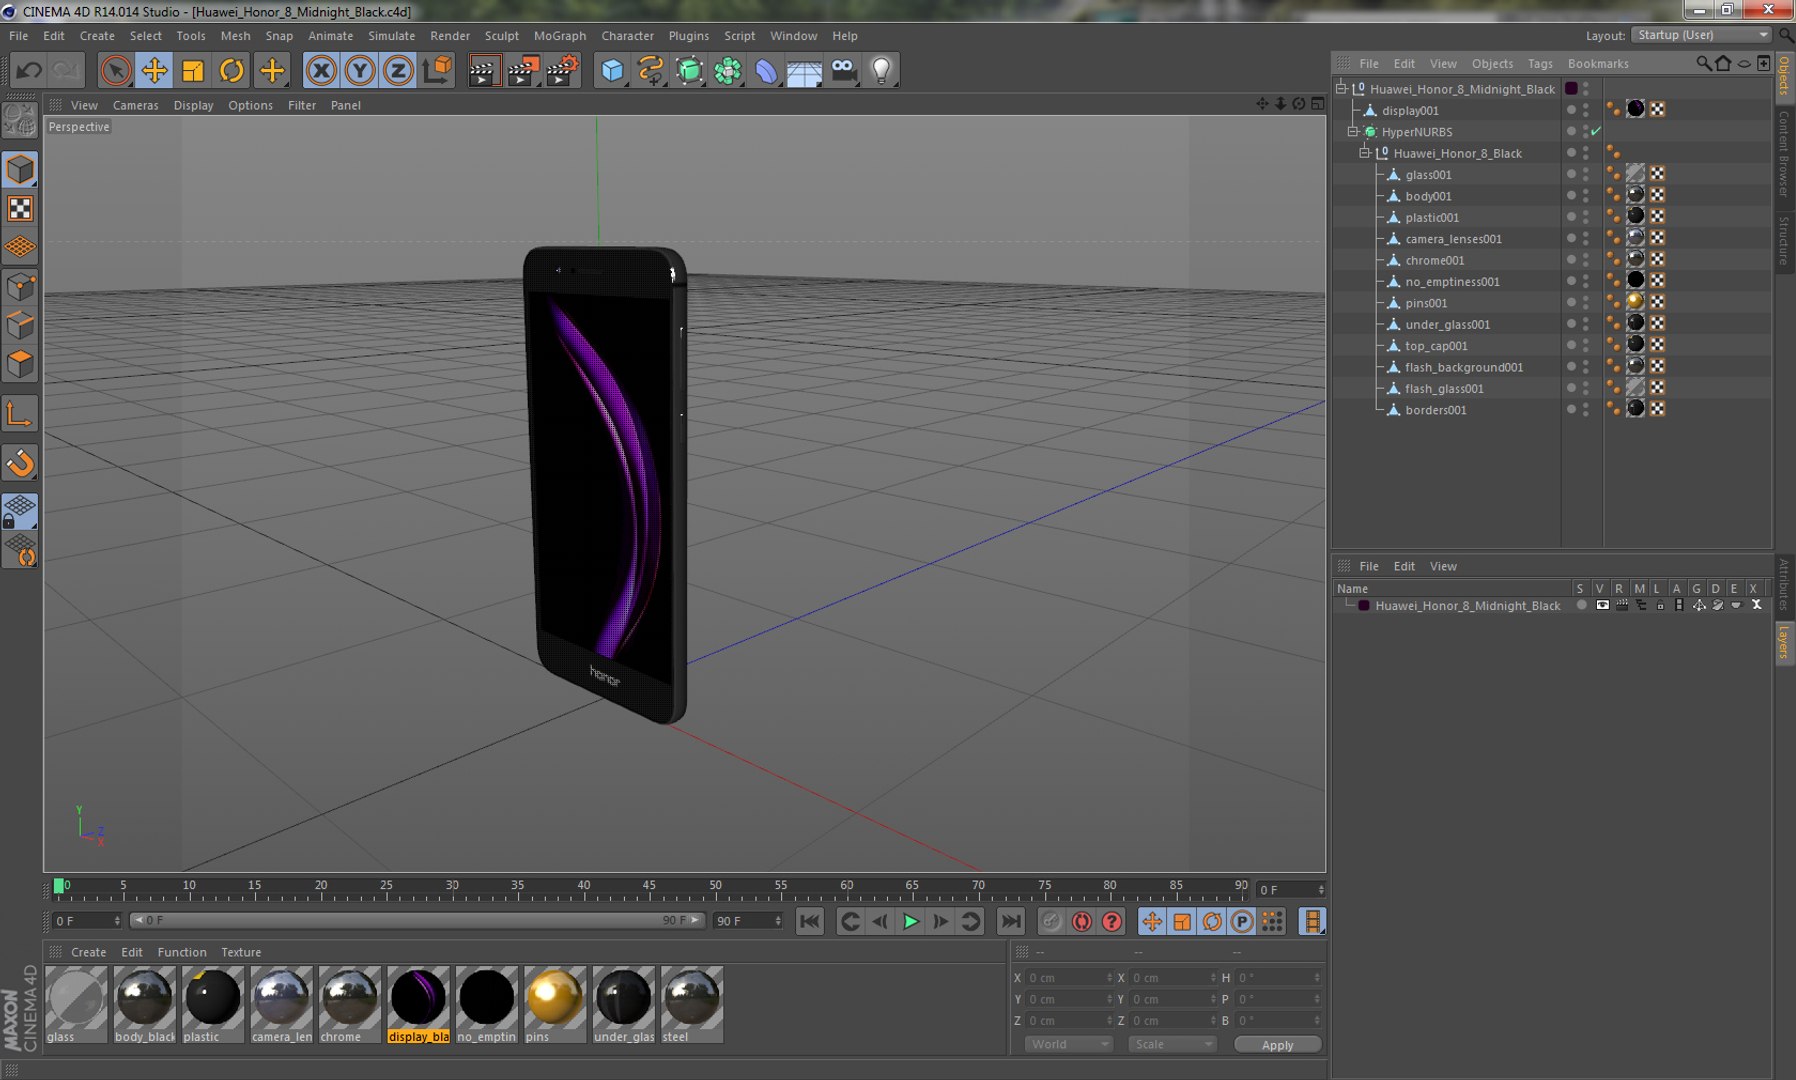Toggle Y-axis lock
1796x1080 pixels.
[360, 71]
